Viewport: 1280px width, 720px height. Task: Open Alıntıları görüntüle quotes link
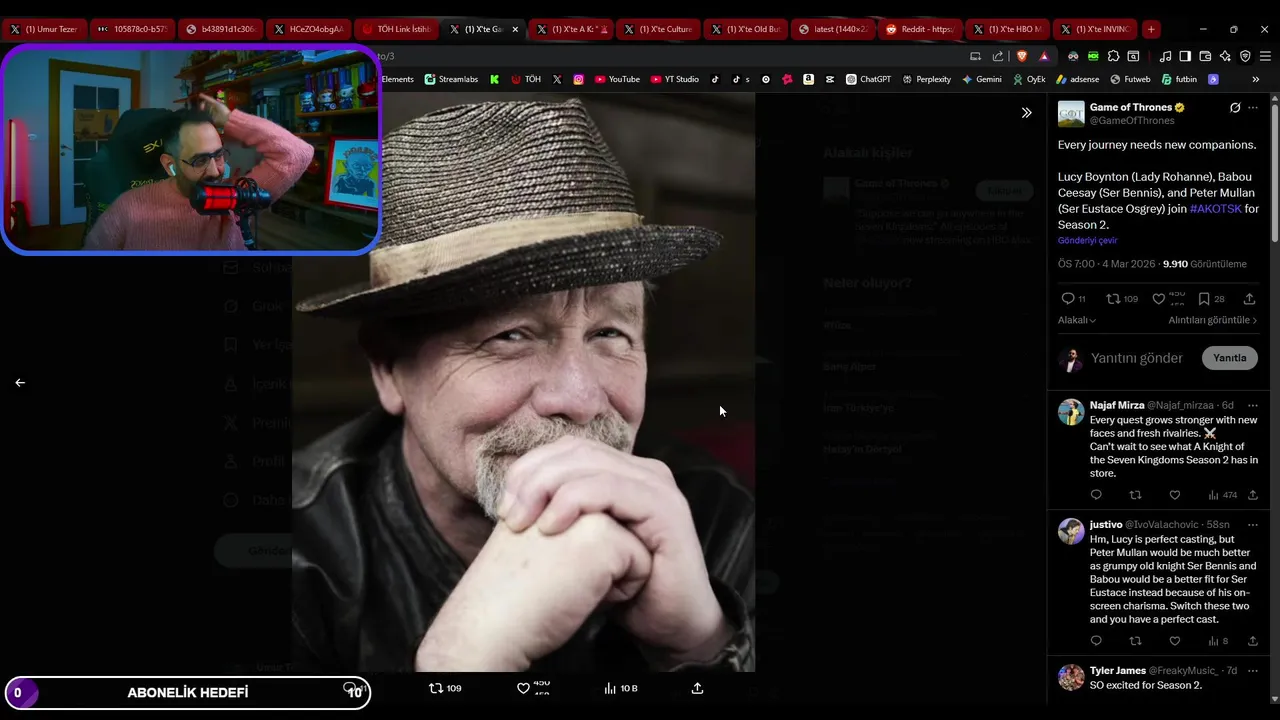(x=1213, y=320)
